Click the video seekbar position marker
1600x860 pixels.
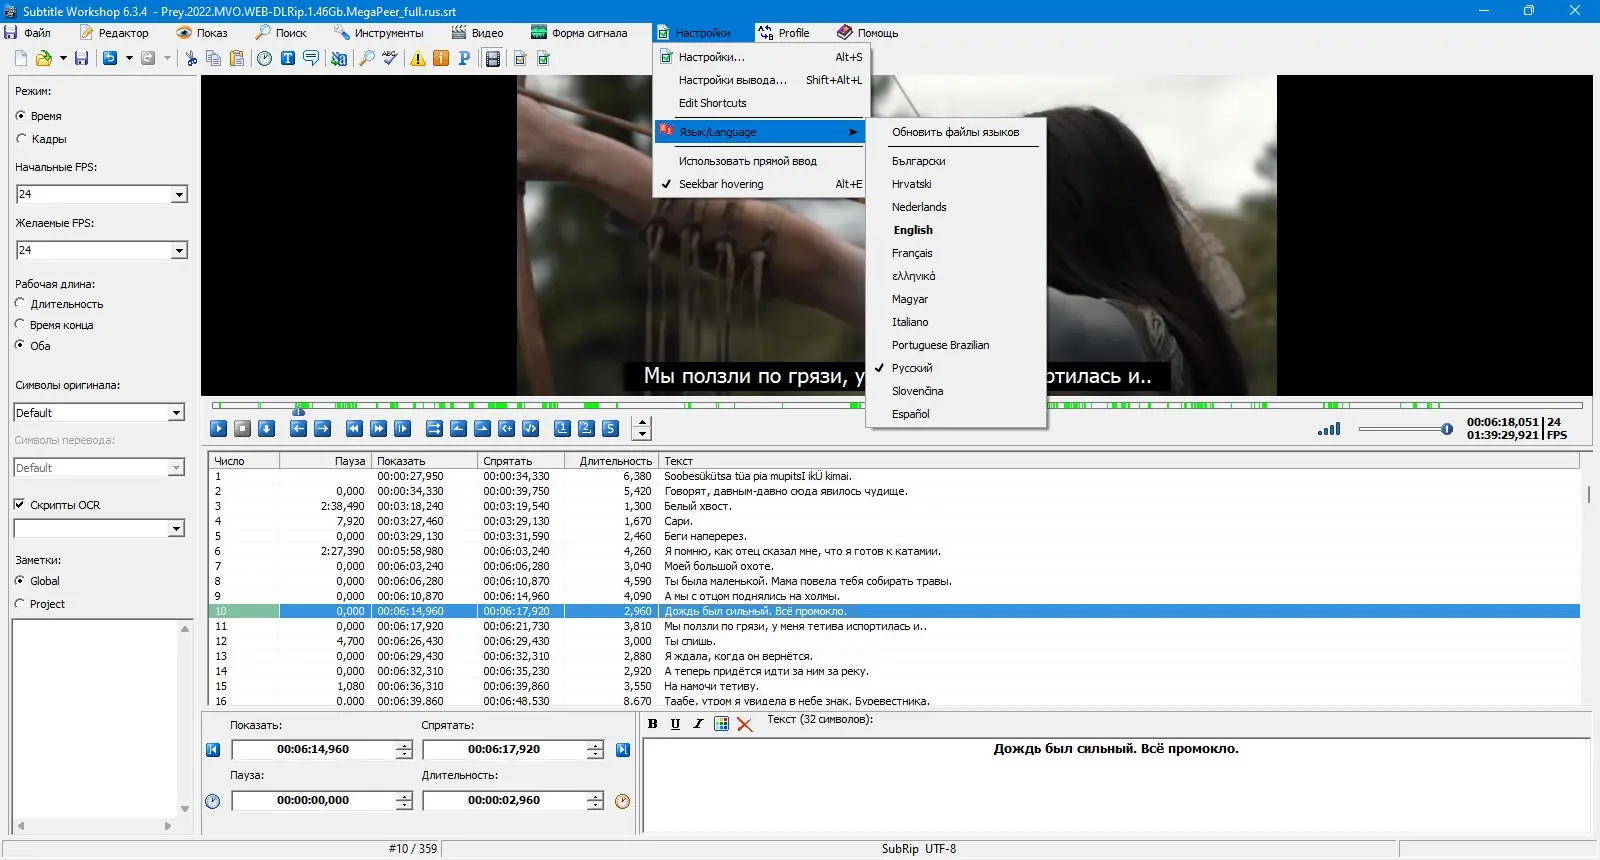tap(298, 410)
